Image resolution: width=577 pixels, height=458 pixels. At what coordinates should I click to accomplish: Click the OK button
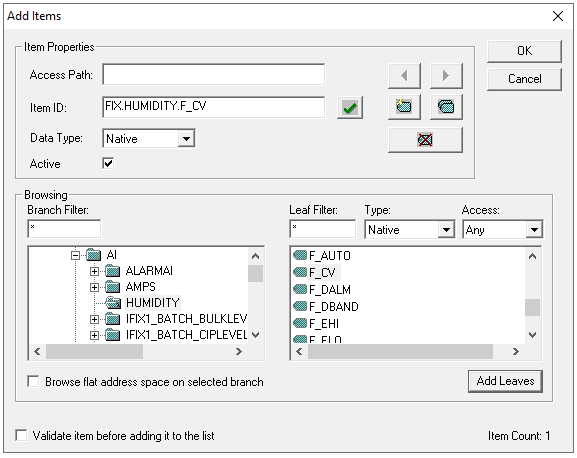coord(524,51)
